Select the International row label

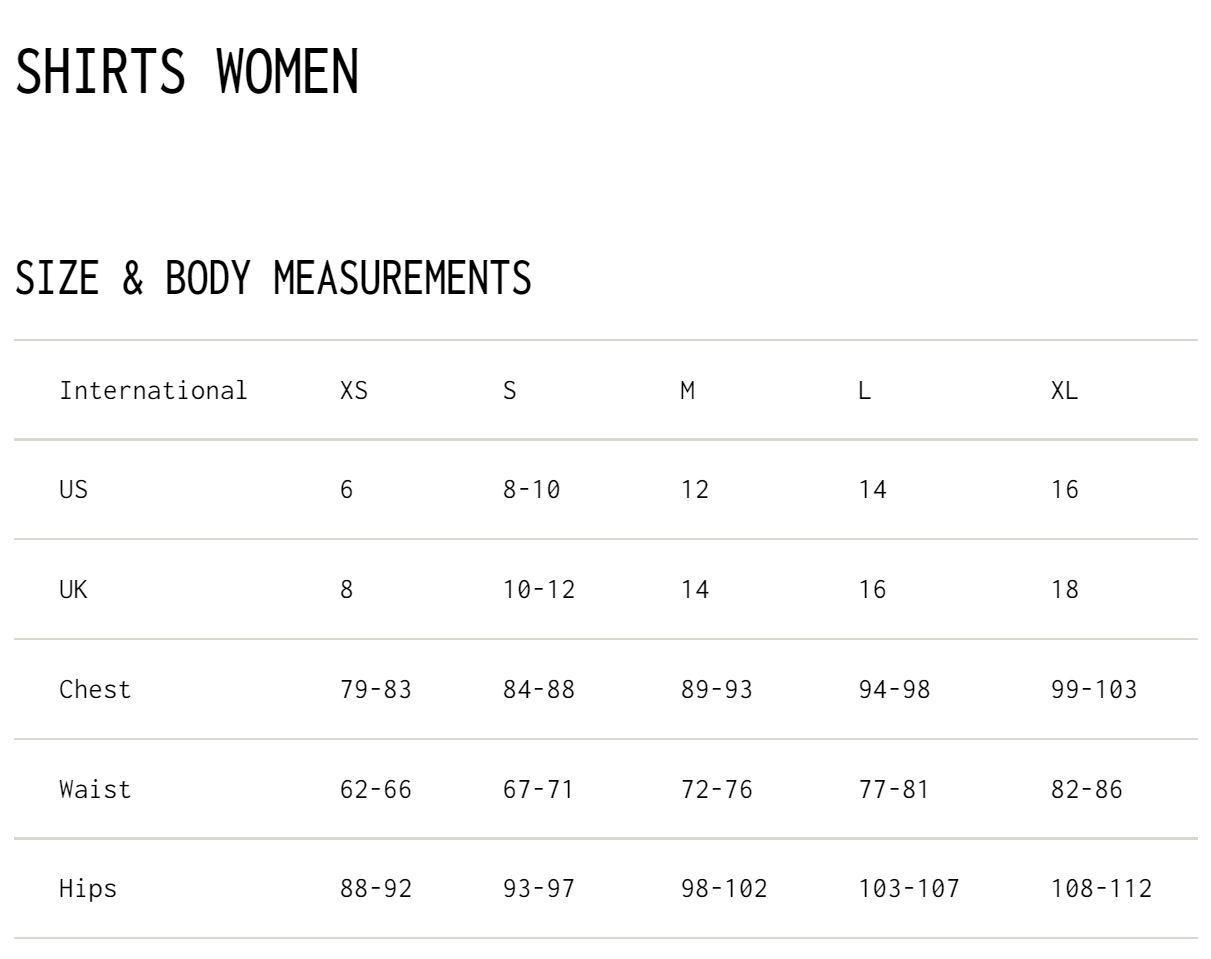[x=153, y=390]
